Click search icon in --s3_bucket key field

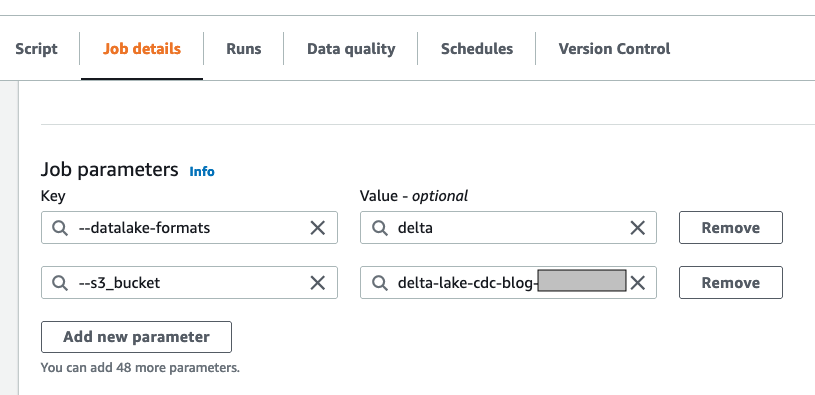[60, 283]
